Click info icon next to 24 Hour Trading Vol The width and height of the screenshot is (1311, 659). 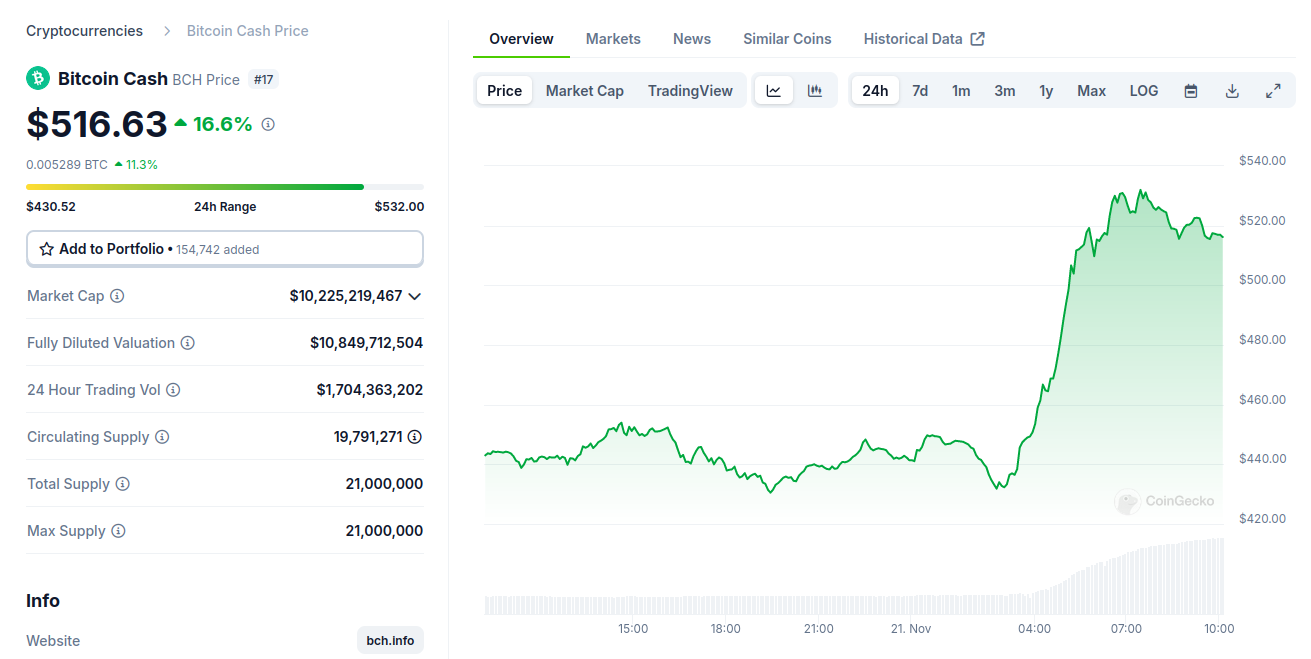coord(173,390)
